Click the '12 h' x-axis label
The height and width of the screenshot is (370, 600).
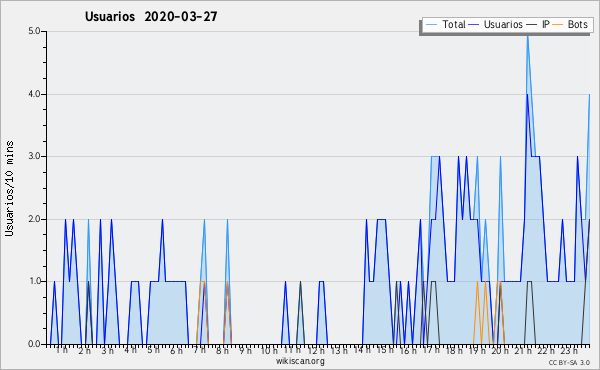pos(316,350)
